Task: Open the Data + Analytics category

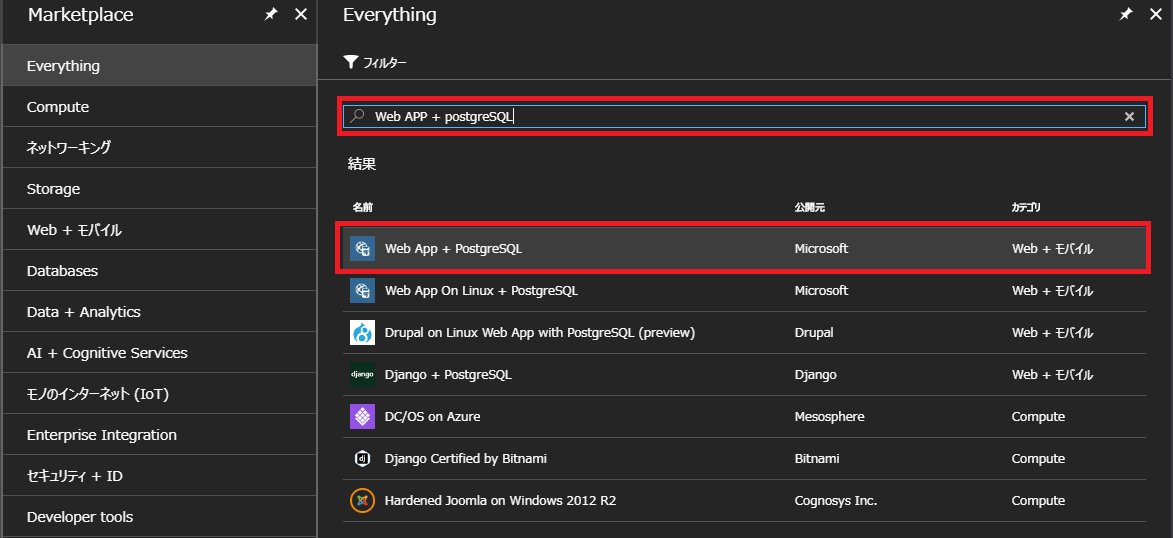Action: tap(159, 312)
